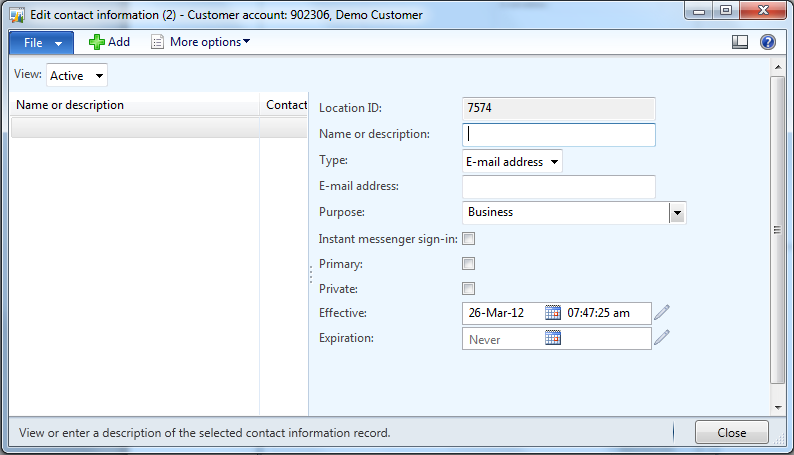Open the More options menu

[210, 42]
